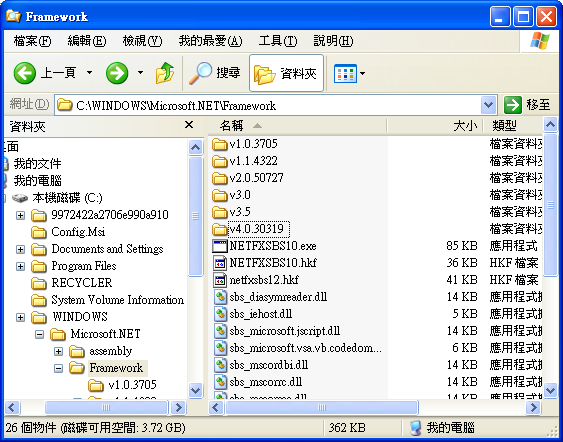Select the sbs_mscorrc.dll icon
The height and width of the screenshot is (442, 563).
click(x=220, y=382)
